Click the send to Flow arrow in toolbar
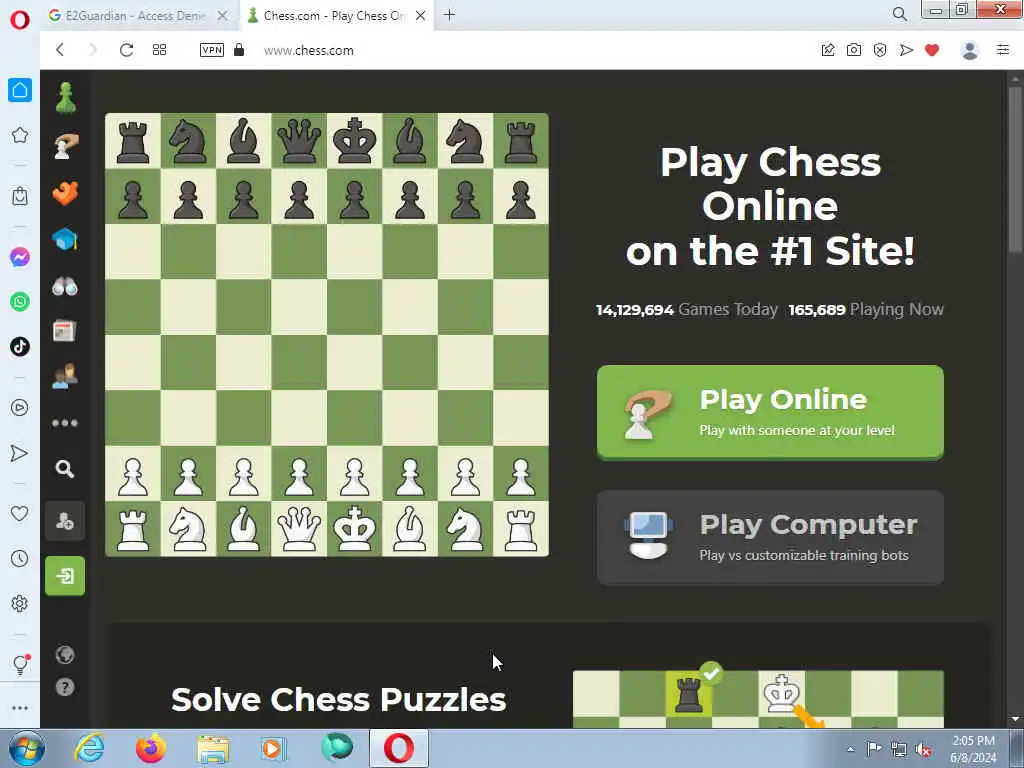The image size is (1024, 768). pyautogui.click(x=906, y=50)
